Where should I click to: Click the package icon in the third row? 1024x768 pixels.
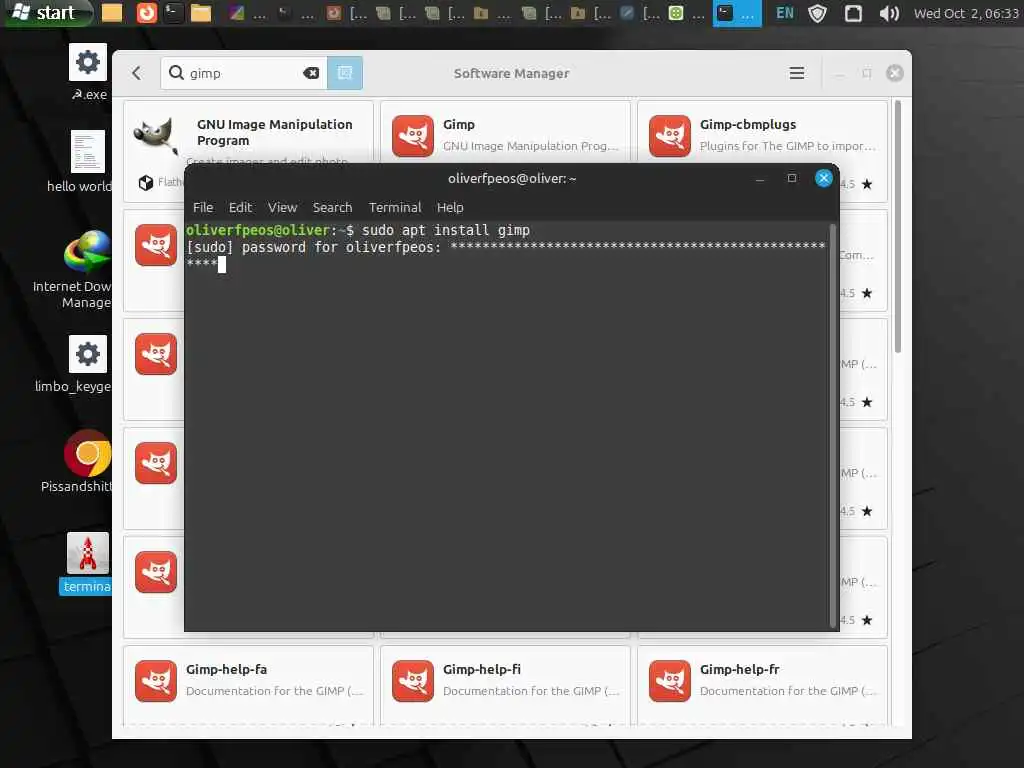pyautogui.click(x=156, y=354)
